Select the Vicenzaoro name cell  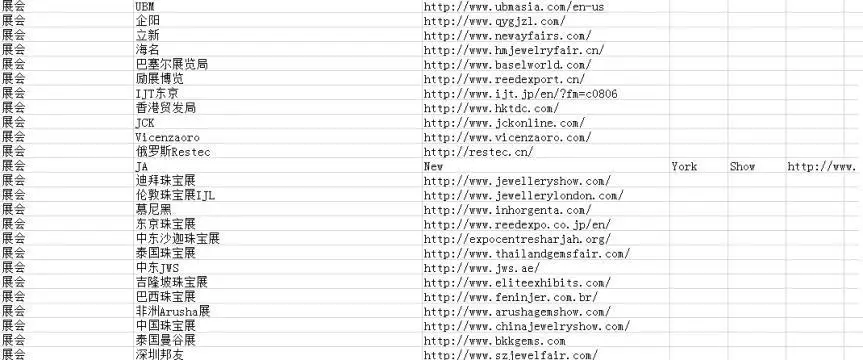278,137
